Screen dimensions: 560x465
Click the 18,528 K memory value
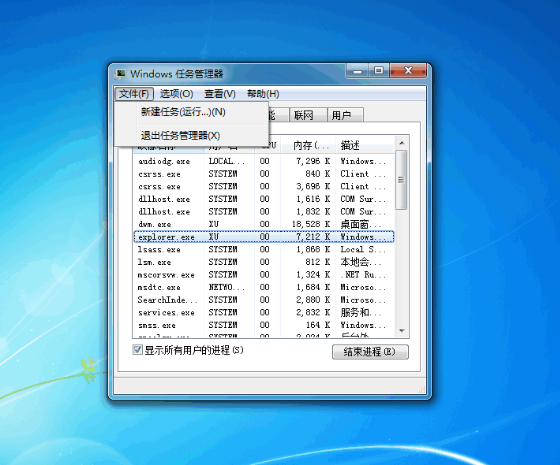[x=311, y=224]
